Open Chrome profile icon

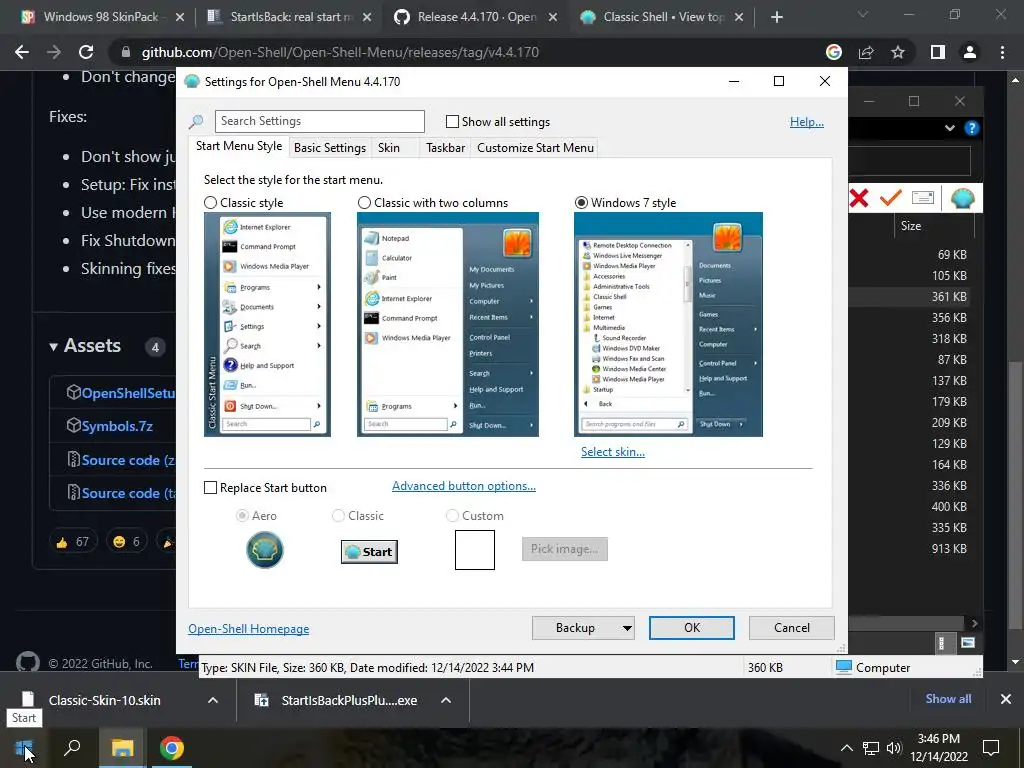coord(970,52)
